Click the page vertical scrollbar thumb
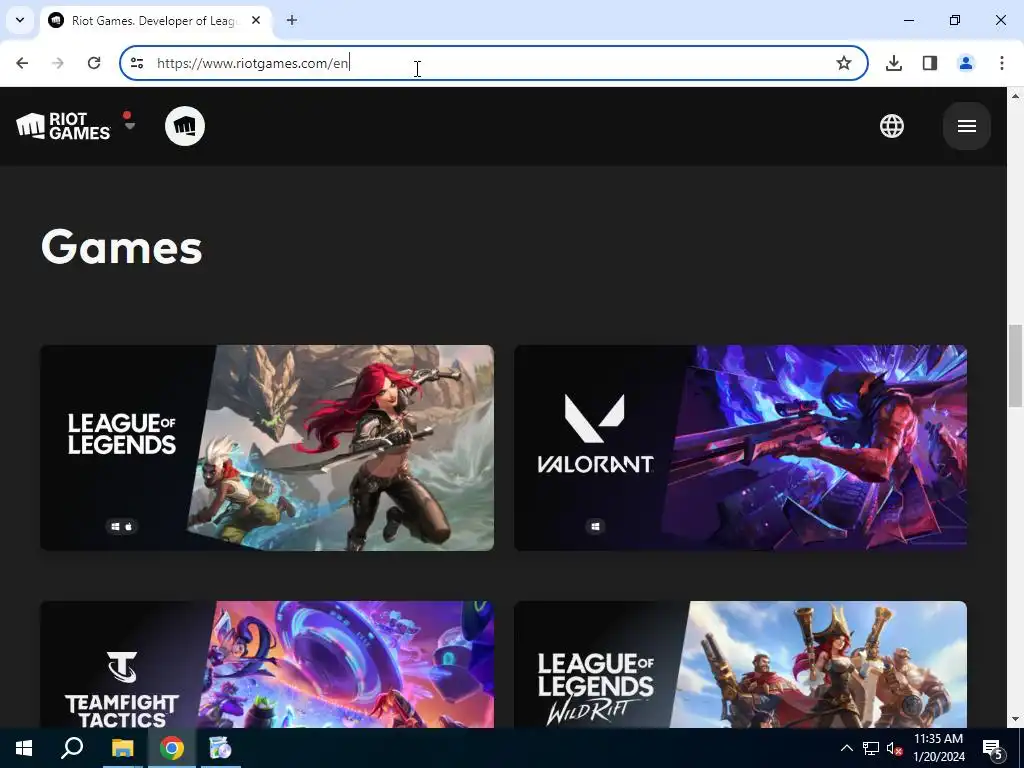This screenshot has height=768, width=1024. (1016, 366)
